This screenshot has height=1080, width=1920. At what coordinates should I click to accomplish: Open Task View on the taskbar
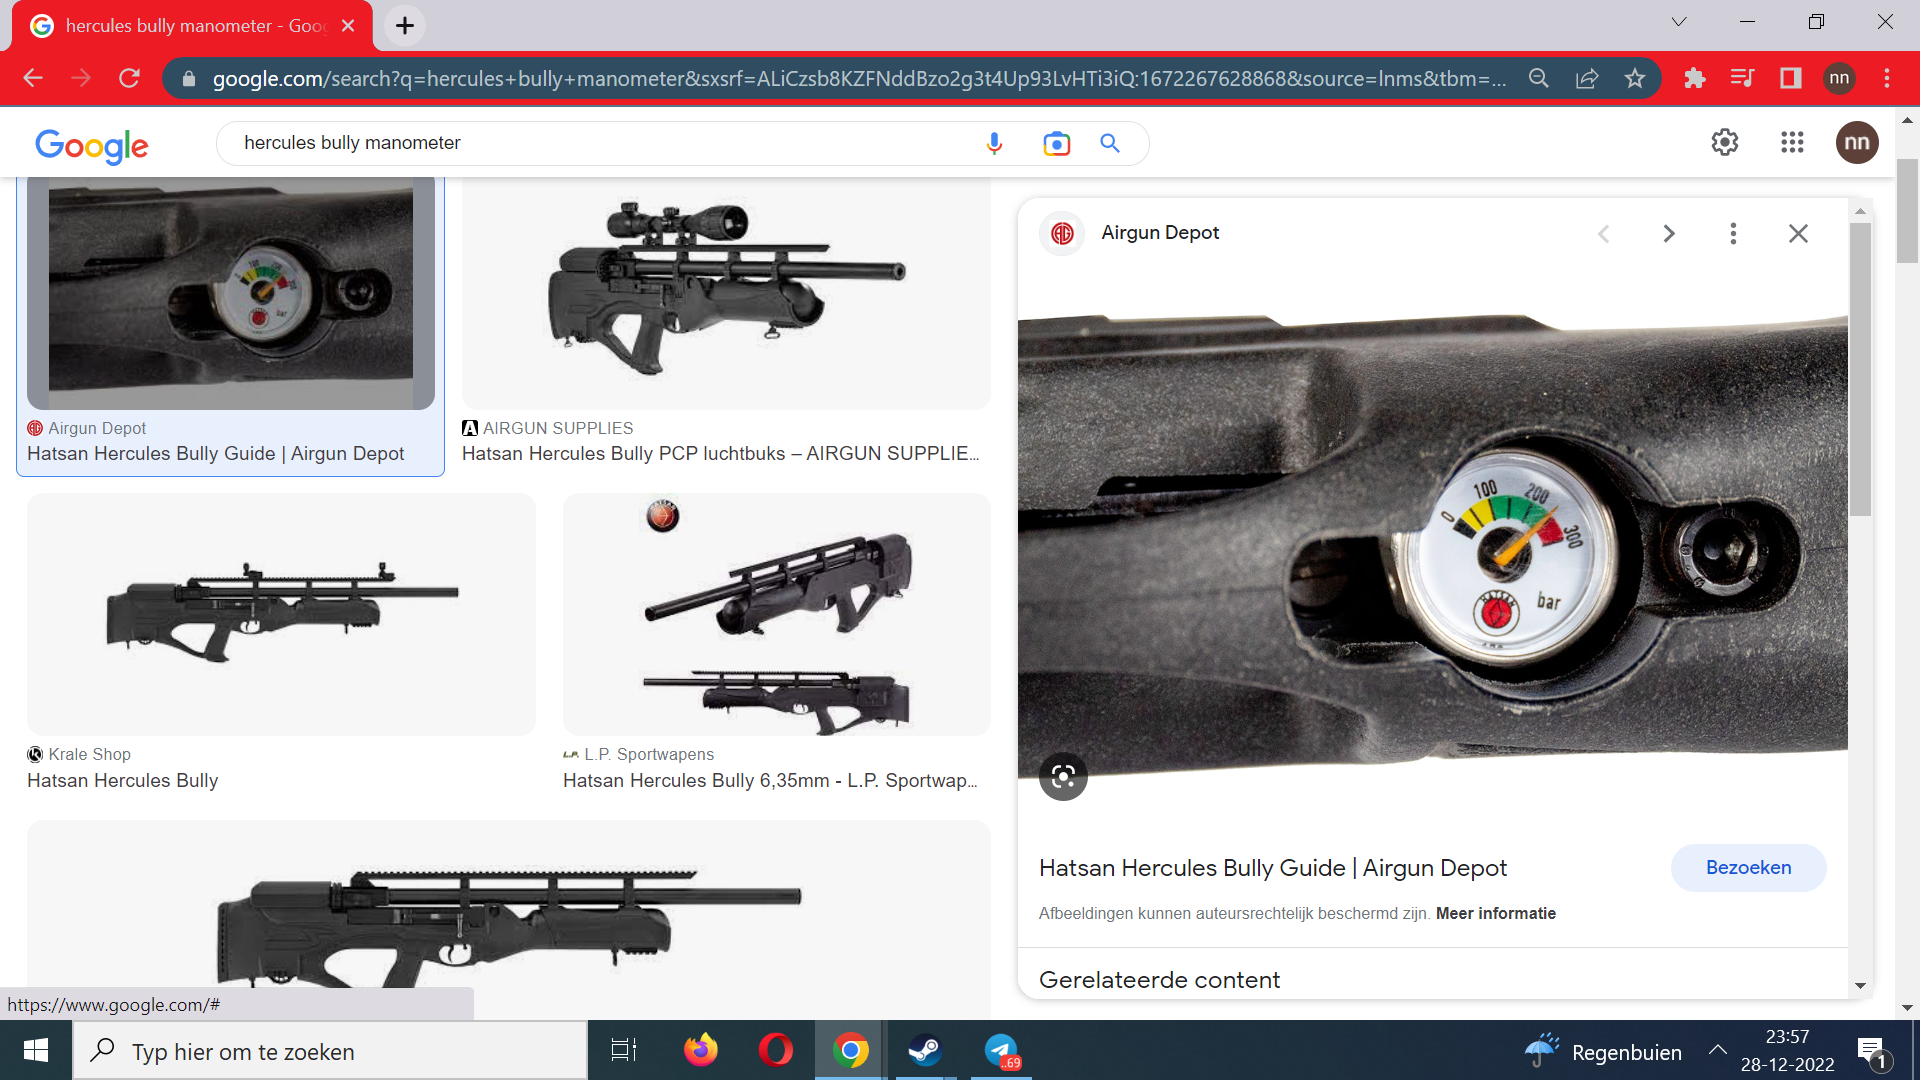(x=624, y=1051)
